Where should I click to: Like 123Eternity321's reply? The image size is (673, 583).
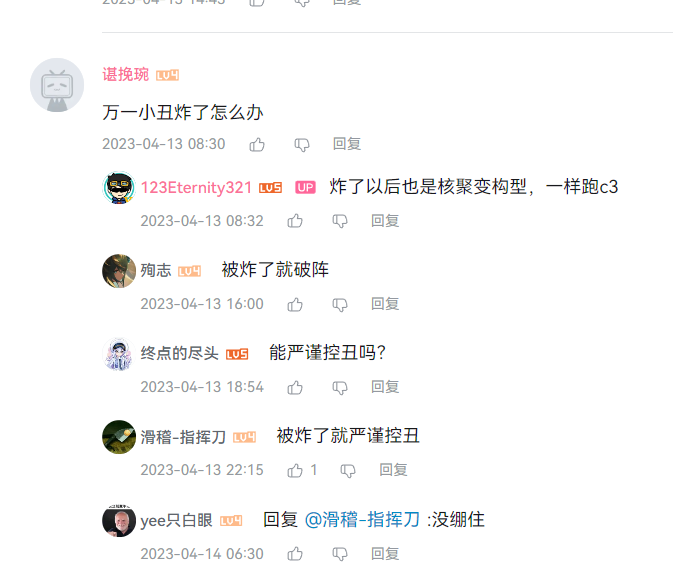(x=295, y=221)
